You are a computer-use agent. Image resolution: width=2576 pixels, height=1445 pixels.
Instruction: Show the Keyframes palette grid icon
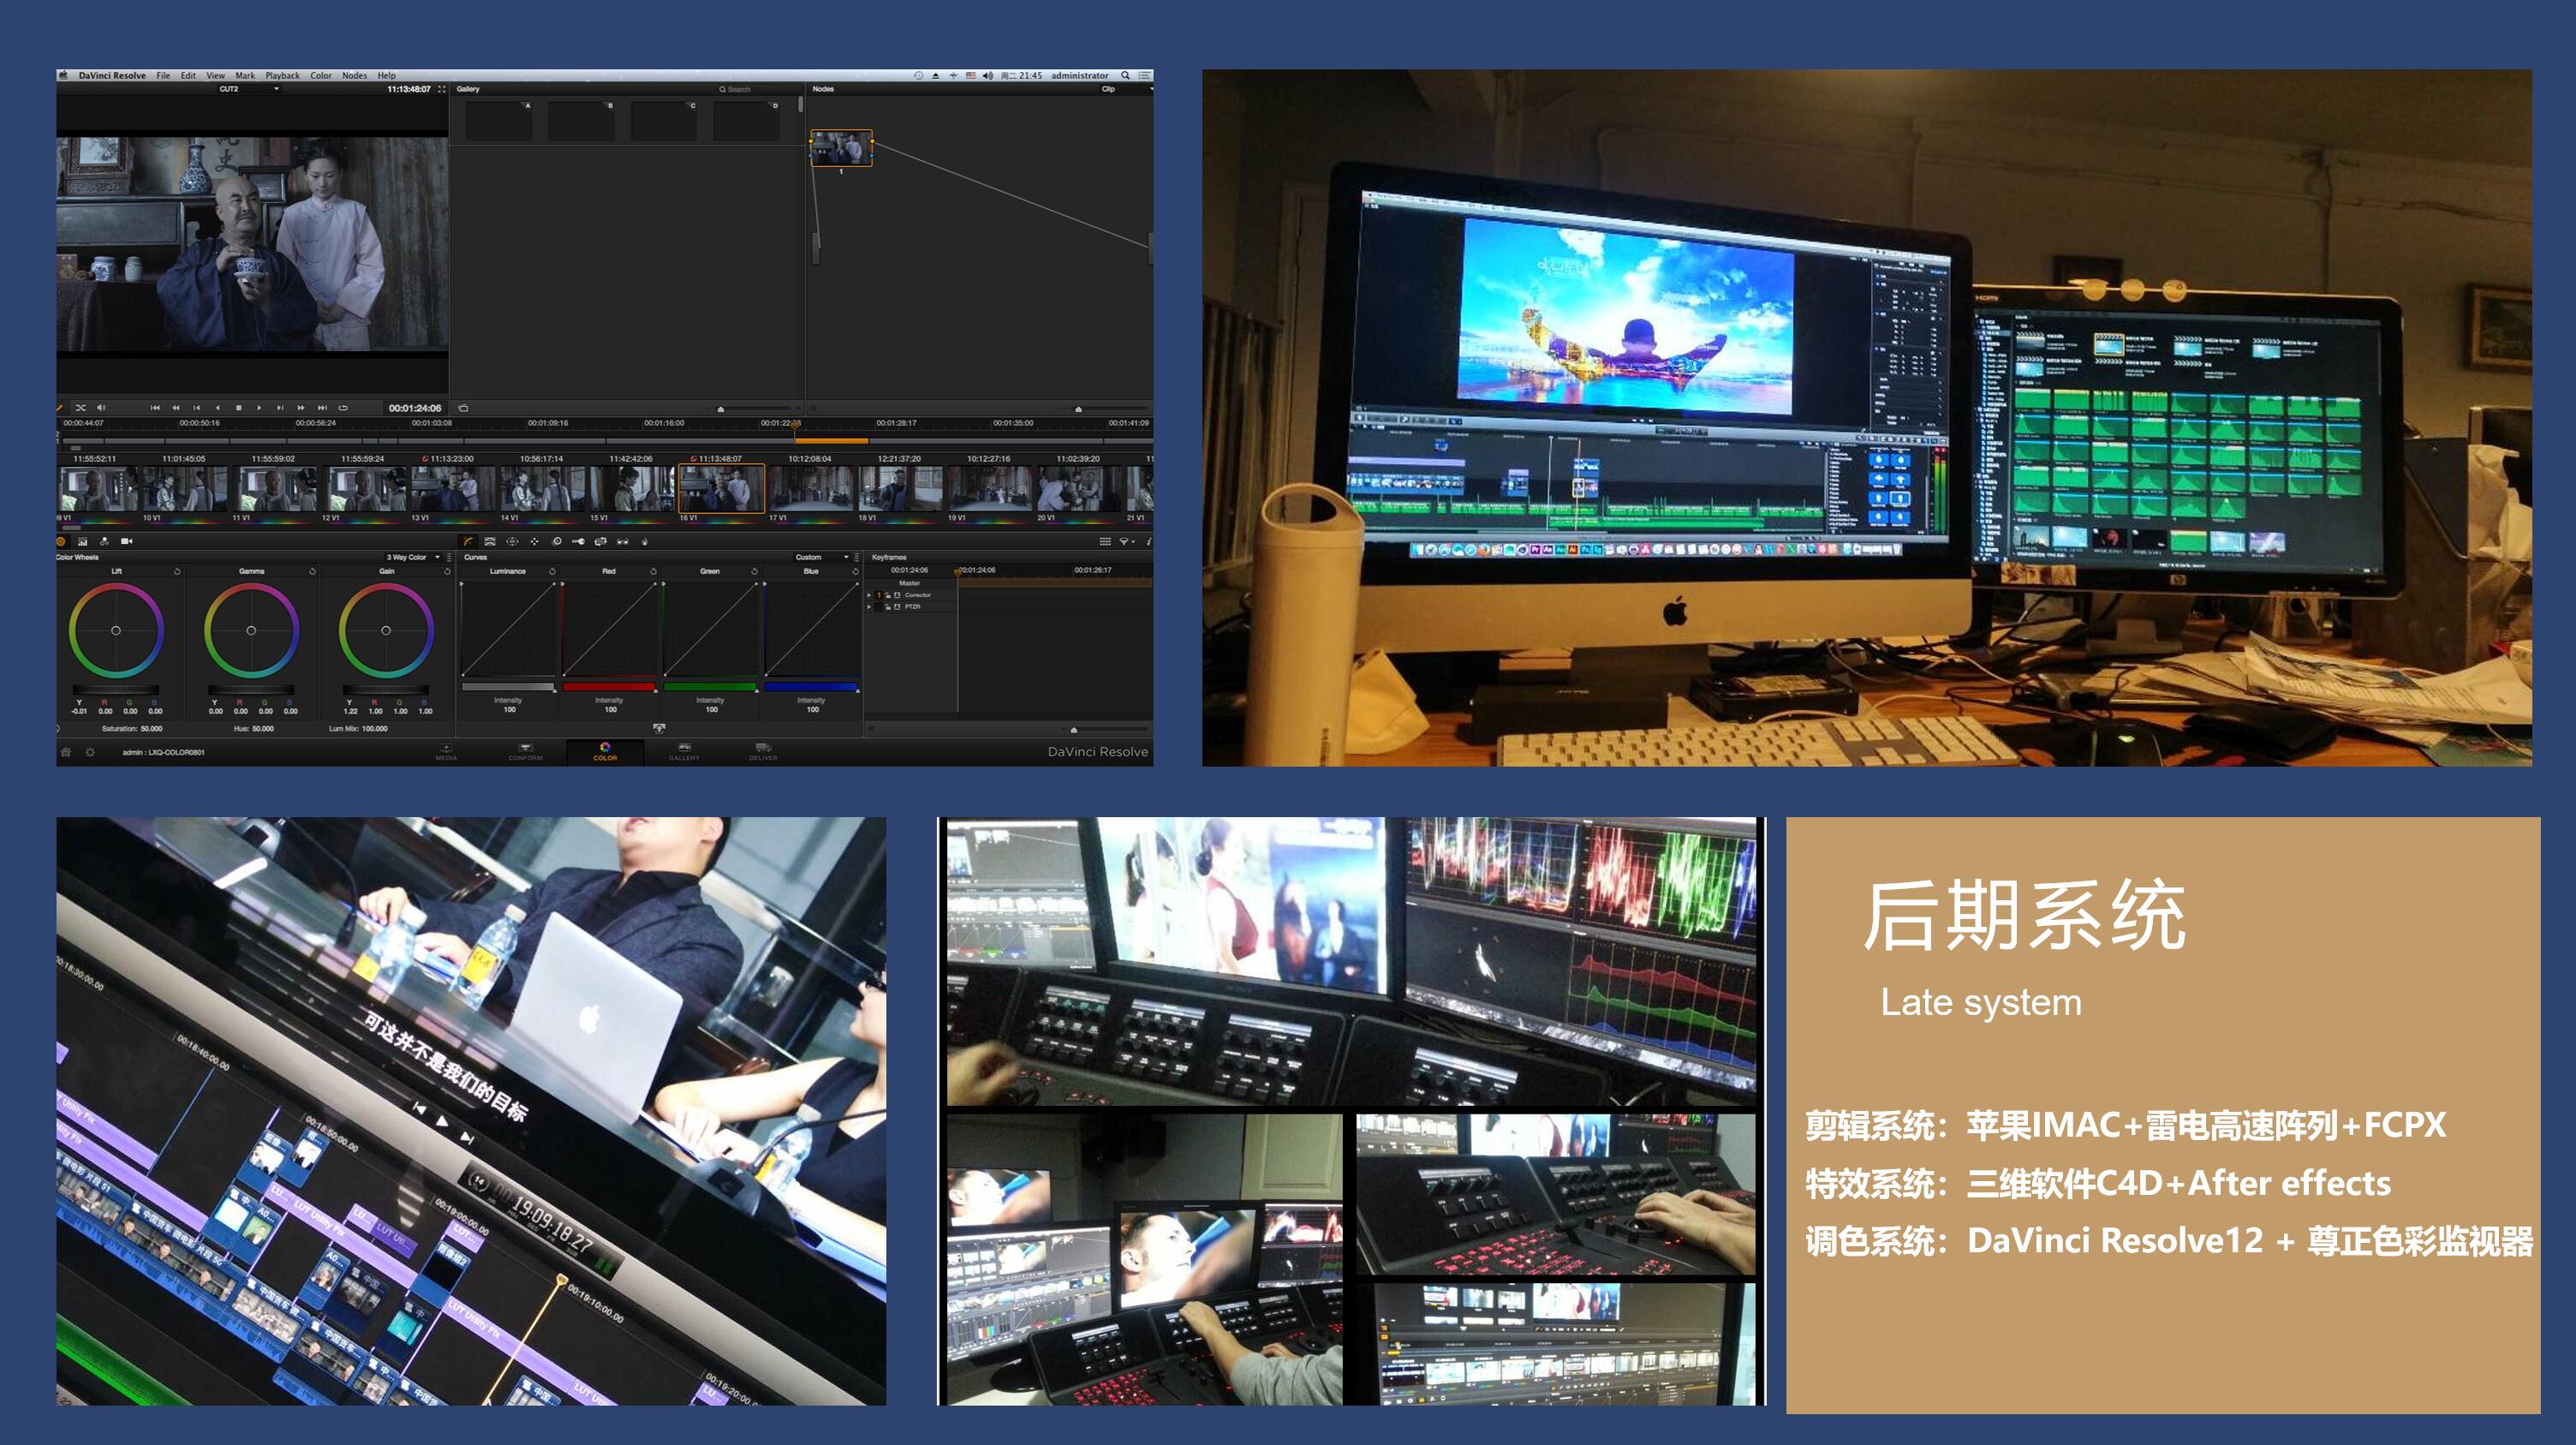click(1105, 542)
